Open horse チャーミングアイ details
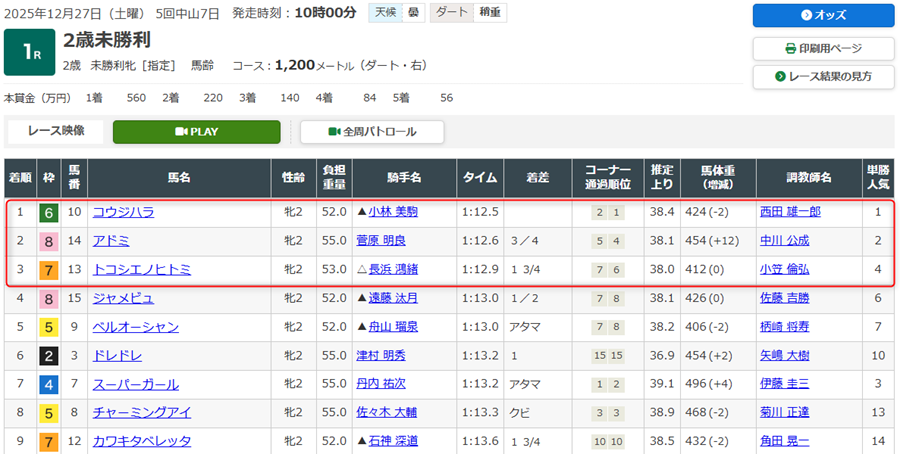The image size is (900, 454). tap(142, 413)
